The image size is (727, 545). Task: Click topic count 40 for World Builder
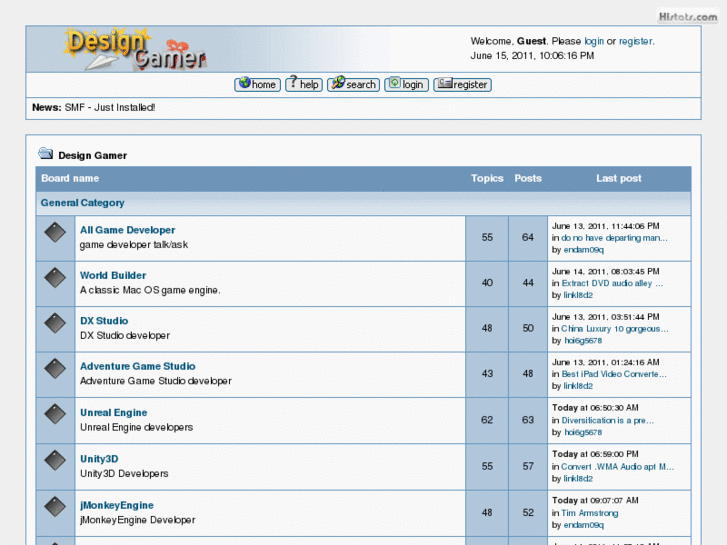click(x=487, y=283)
